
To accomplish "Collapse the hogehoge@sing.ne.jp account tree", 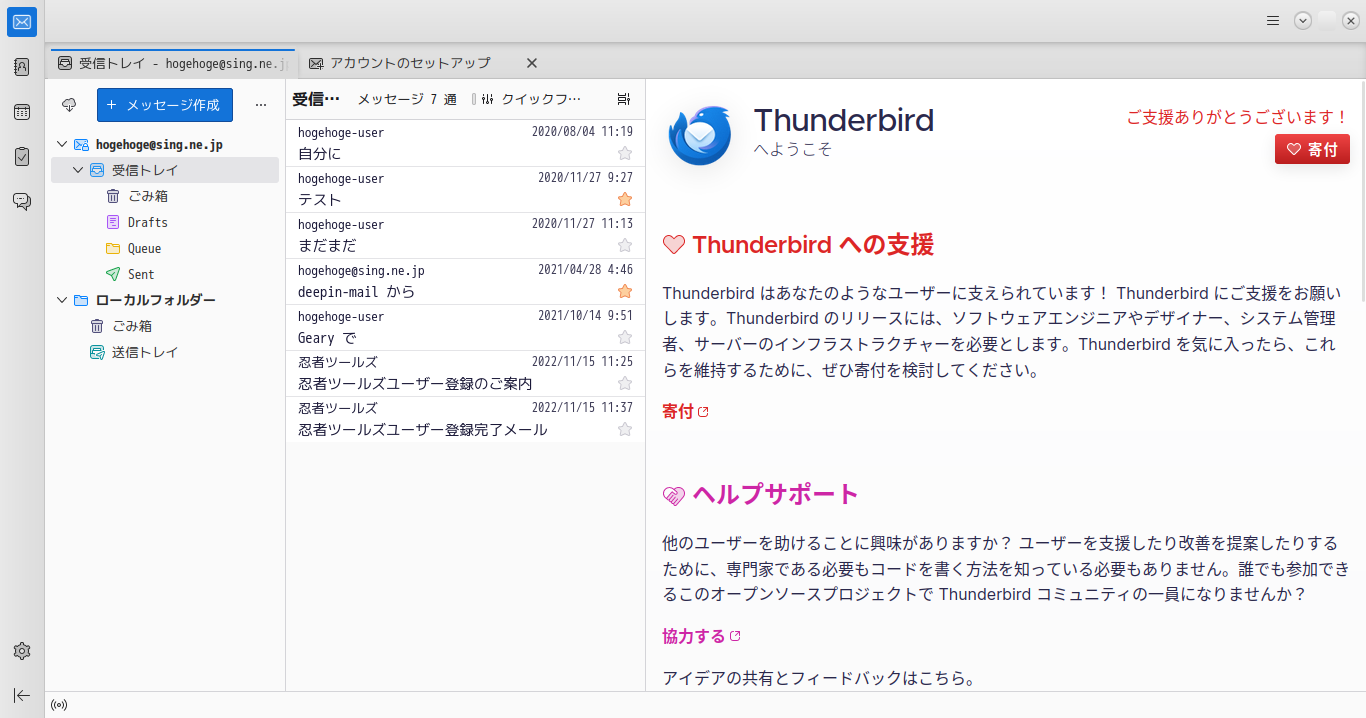I will click(x=62, y=145).
